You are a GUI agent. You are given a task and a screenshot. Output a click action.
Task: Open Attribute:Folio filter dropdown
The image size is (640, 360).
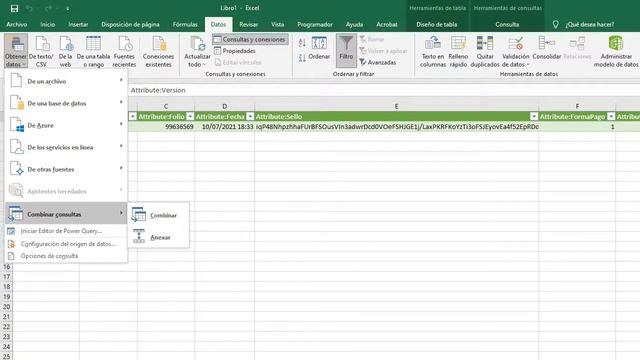coord(190,117)
